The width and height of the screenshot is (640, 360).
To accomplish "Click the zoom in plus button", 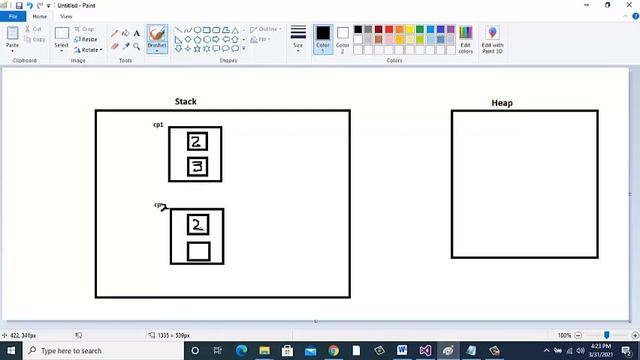I will click(635, 335).
